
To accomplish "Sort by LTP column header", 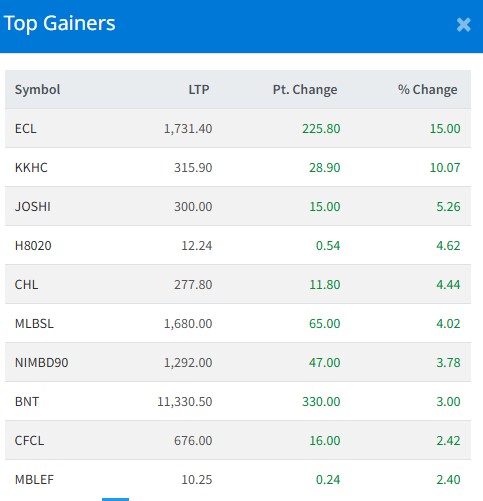I will [x=199, y=89].
